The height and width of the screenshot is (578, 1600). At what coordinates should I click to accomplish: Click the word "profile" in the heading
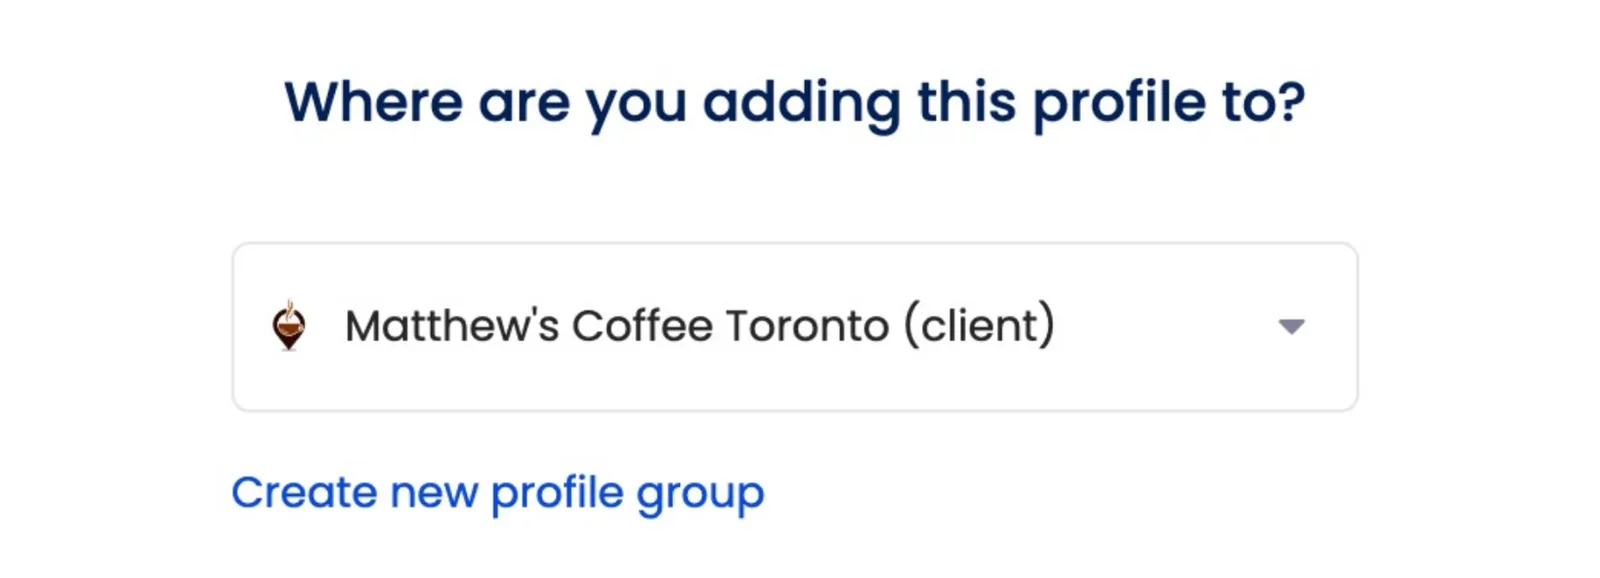(1119, 103)
